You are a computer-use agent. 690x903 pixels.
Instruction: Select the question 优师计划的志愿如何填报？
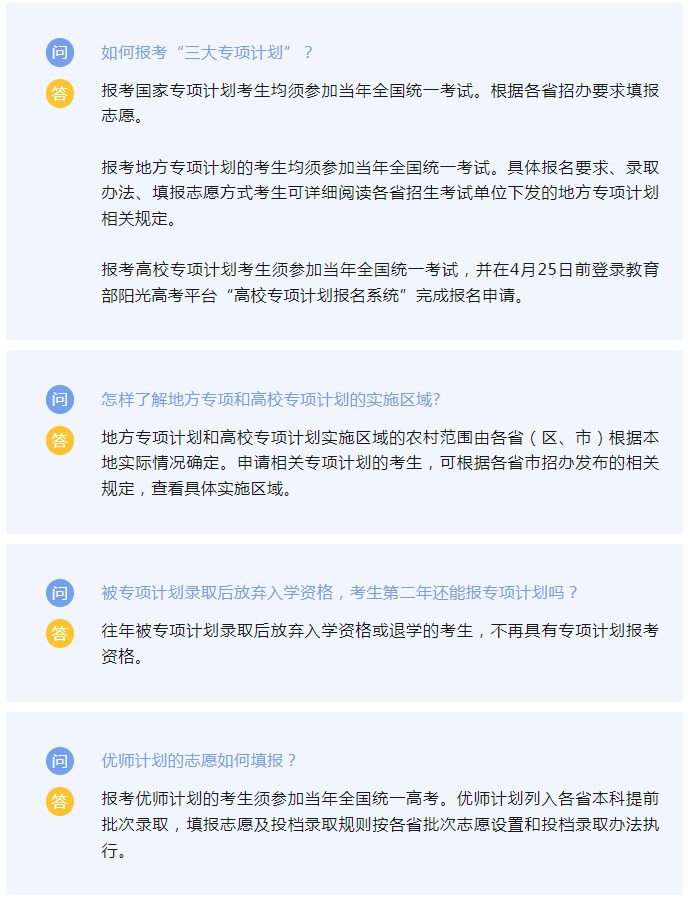tap(199, 761)
